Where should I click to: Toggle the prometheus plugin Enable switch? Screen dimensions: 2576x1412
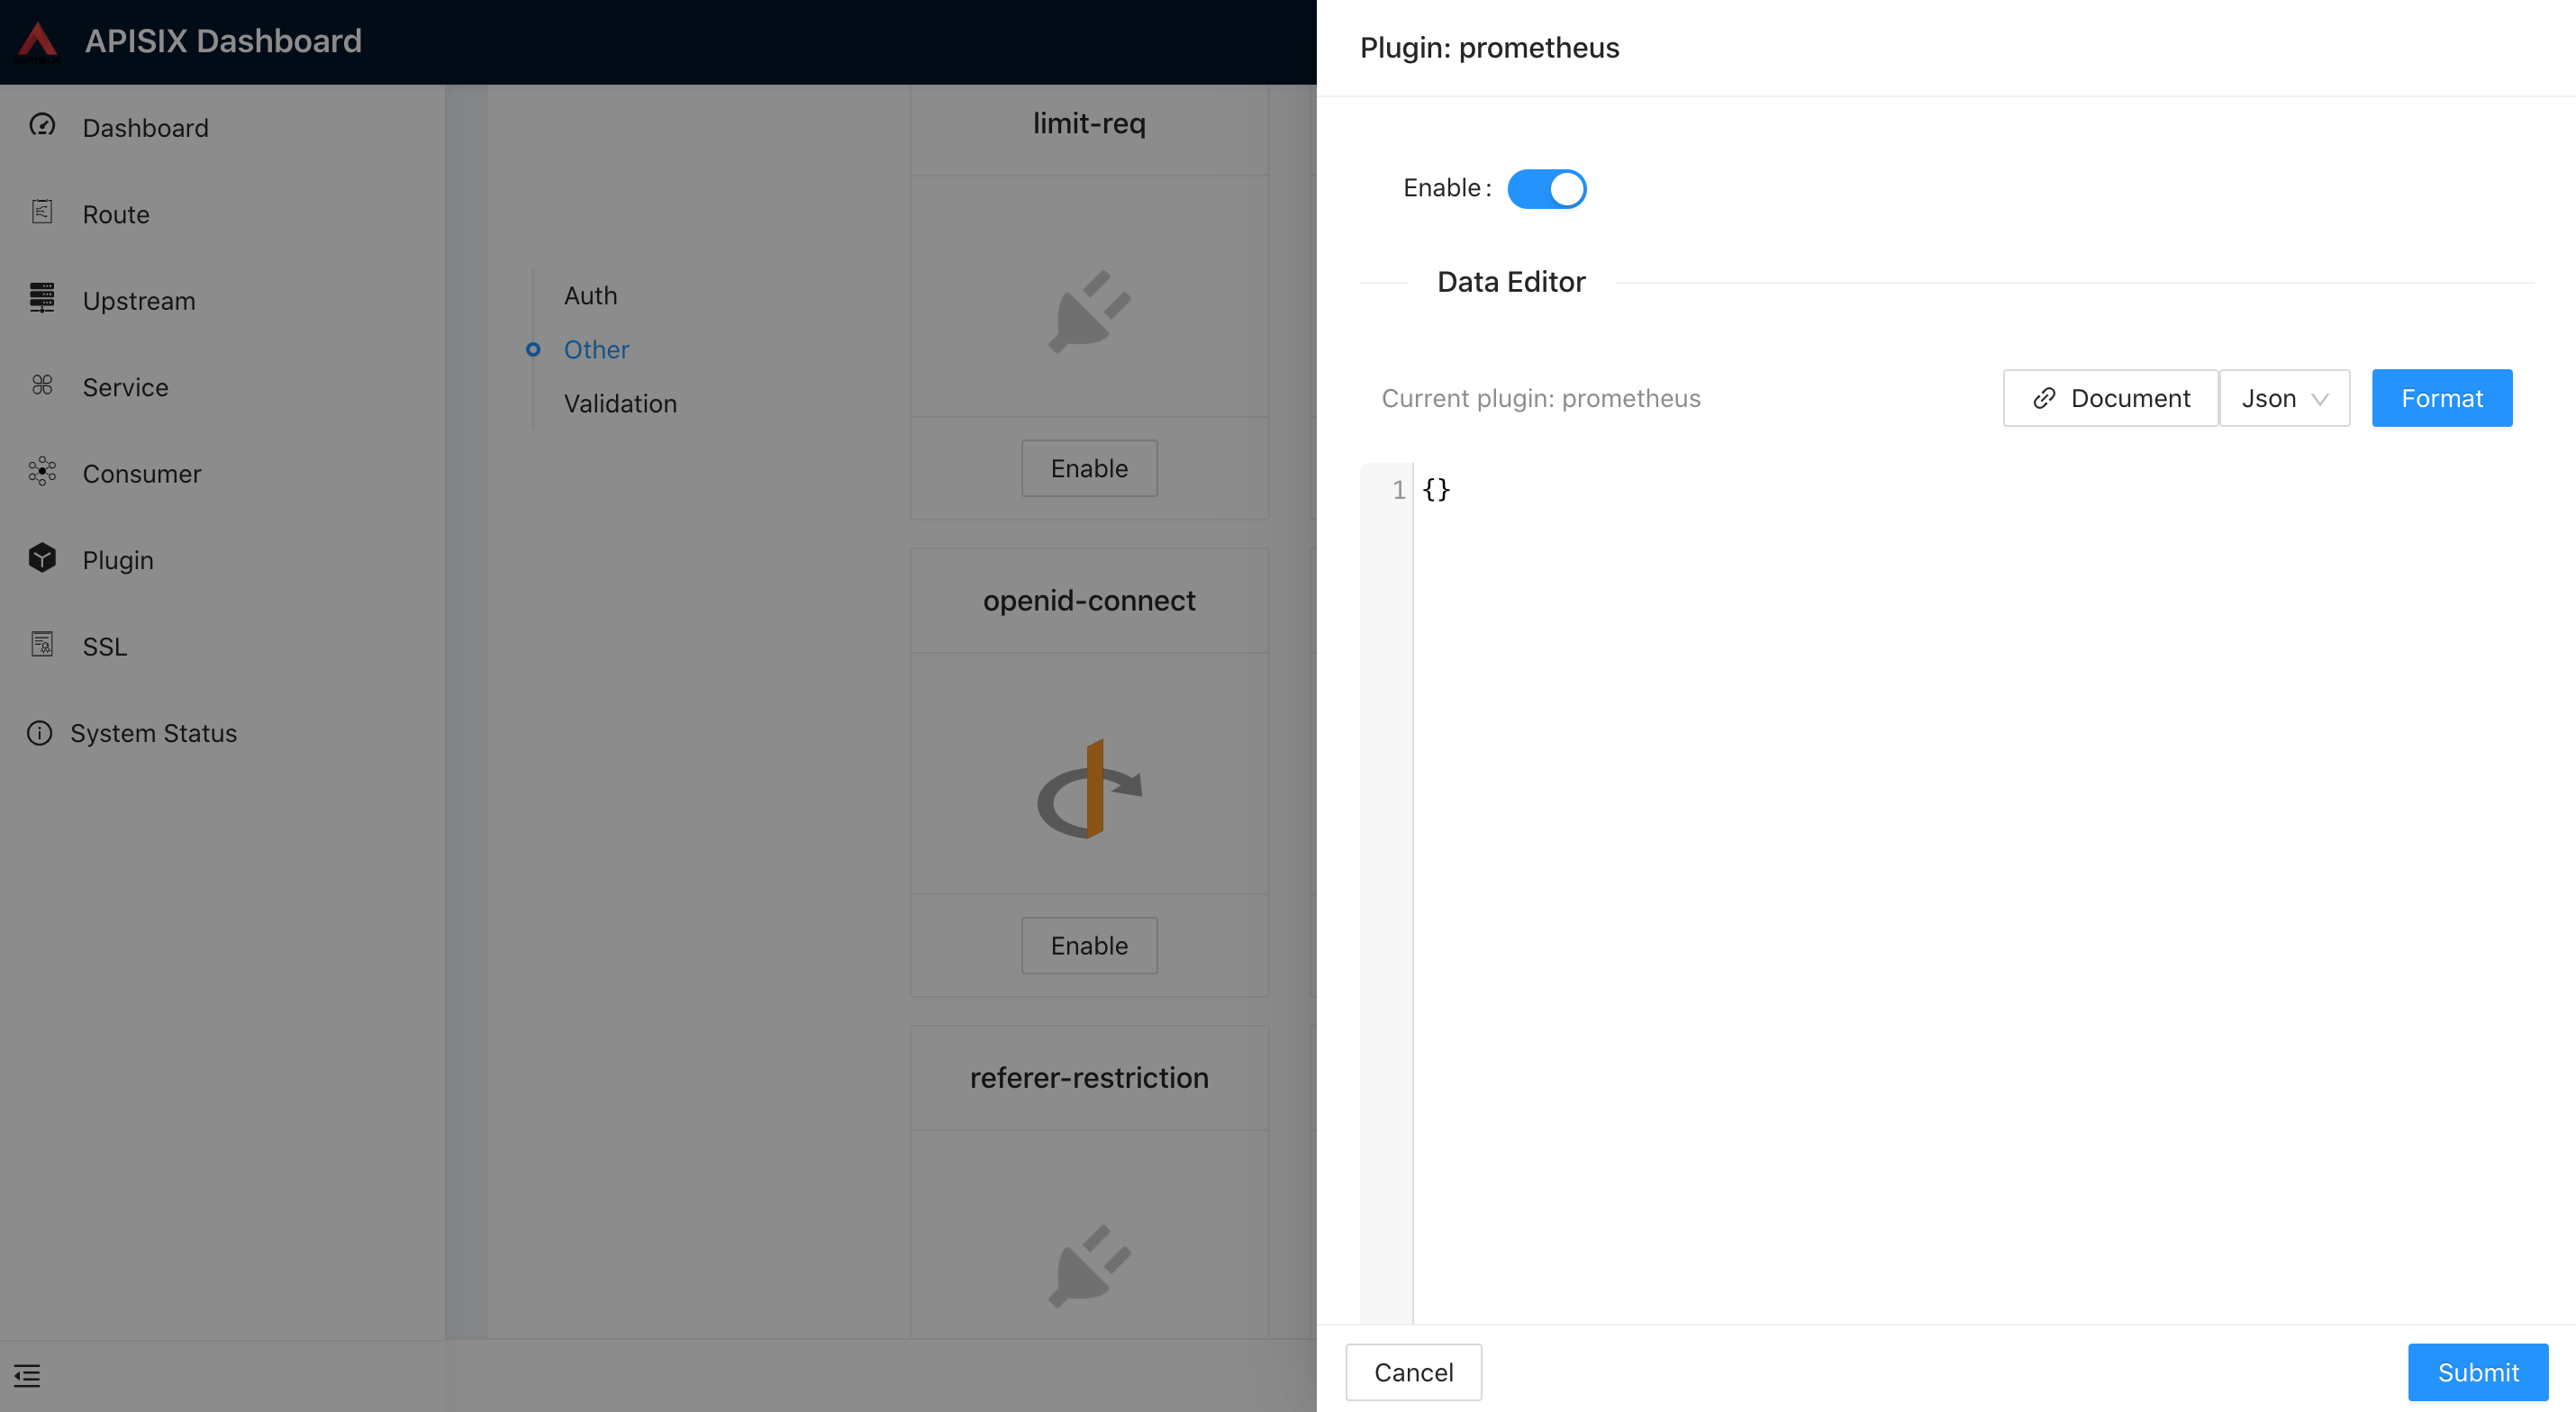(1547, 188)
